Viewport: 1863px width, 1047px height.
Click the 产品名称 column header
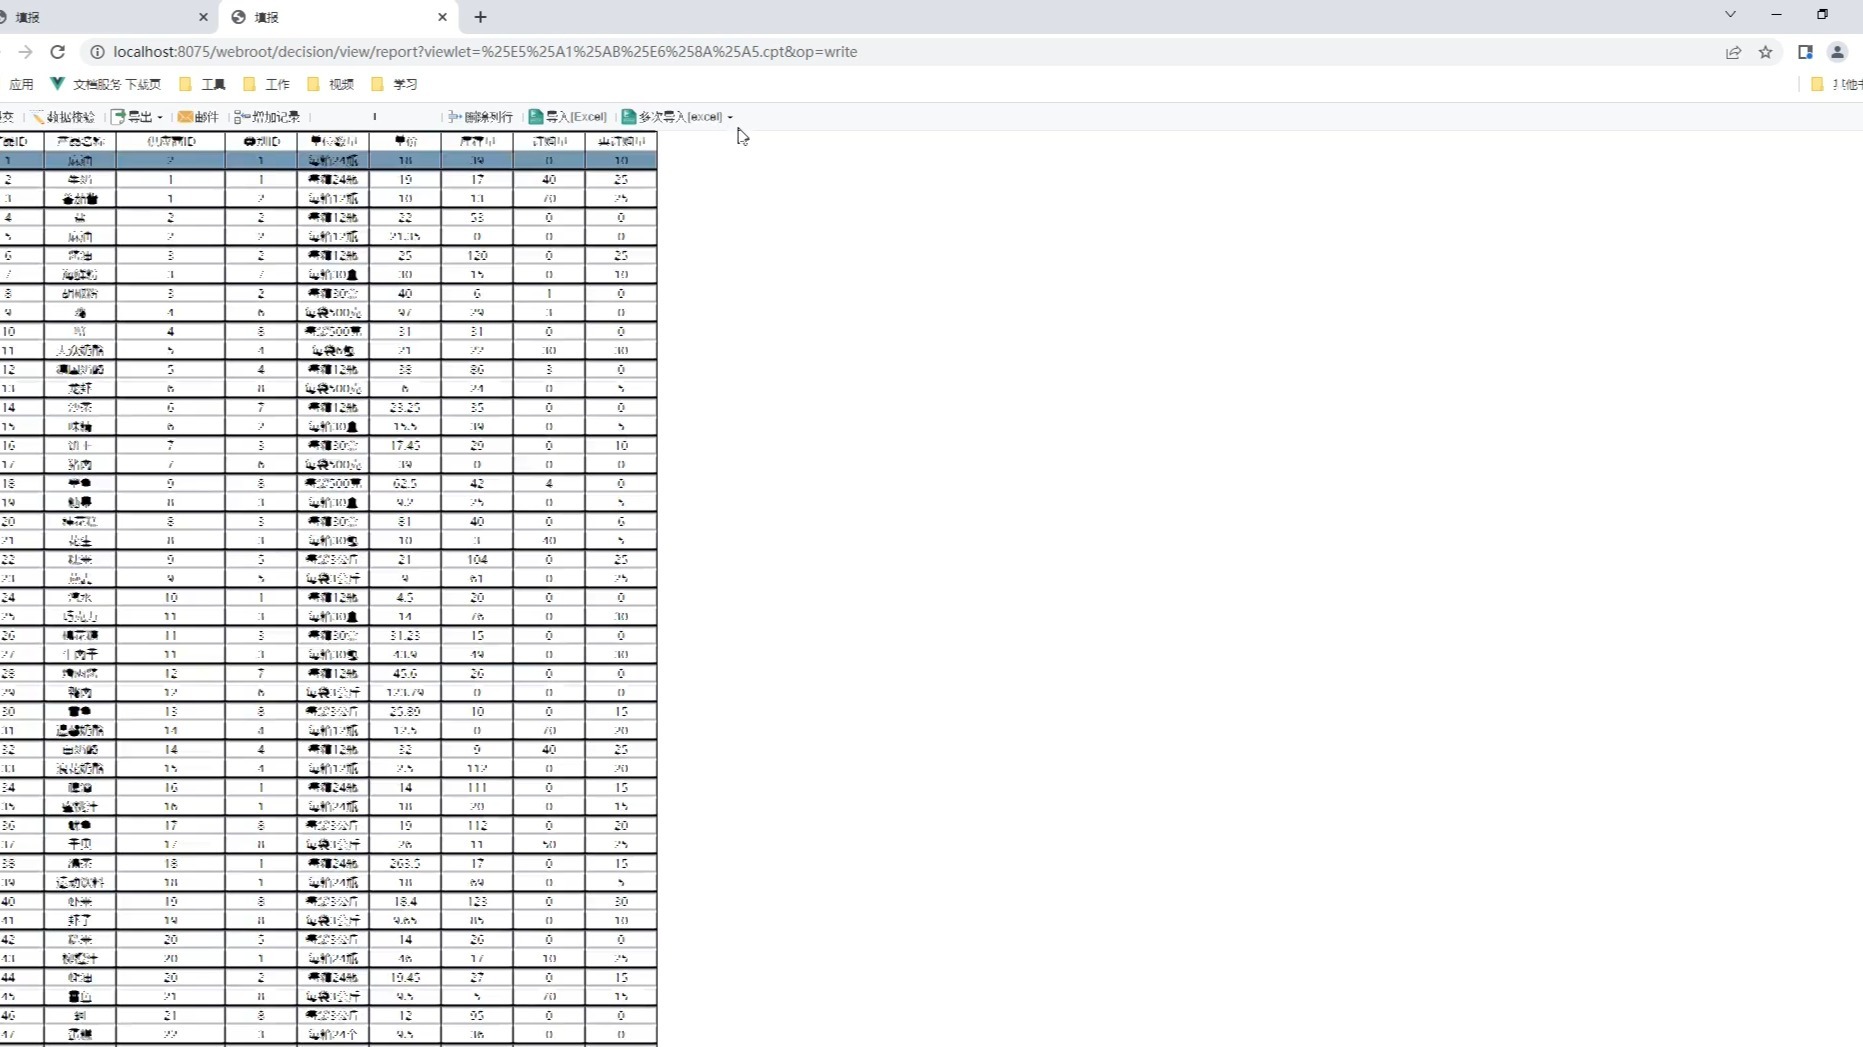tap(80, 142)
